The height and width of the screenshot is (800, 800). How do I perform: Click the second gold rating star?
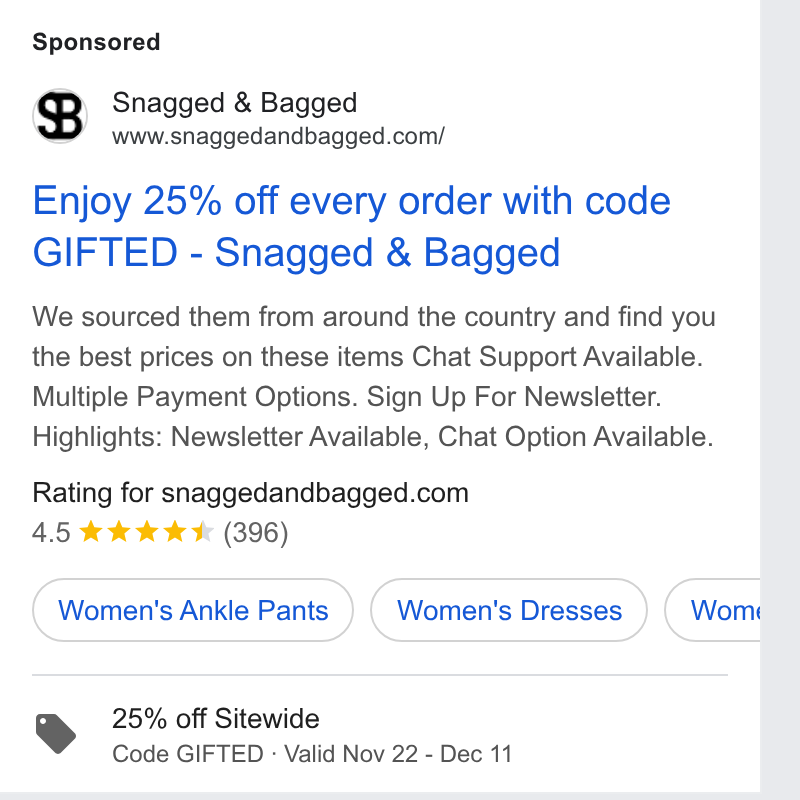119,532
